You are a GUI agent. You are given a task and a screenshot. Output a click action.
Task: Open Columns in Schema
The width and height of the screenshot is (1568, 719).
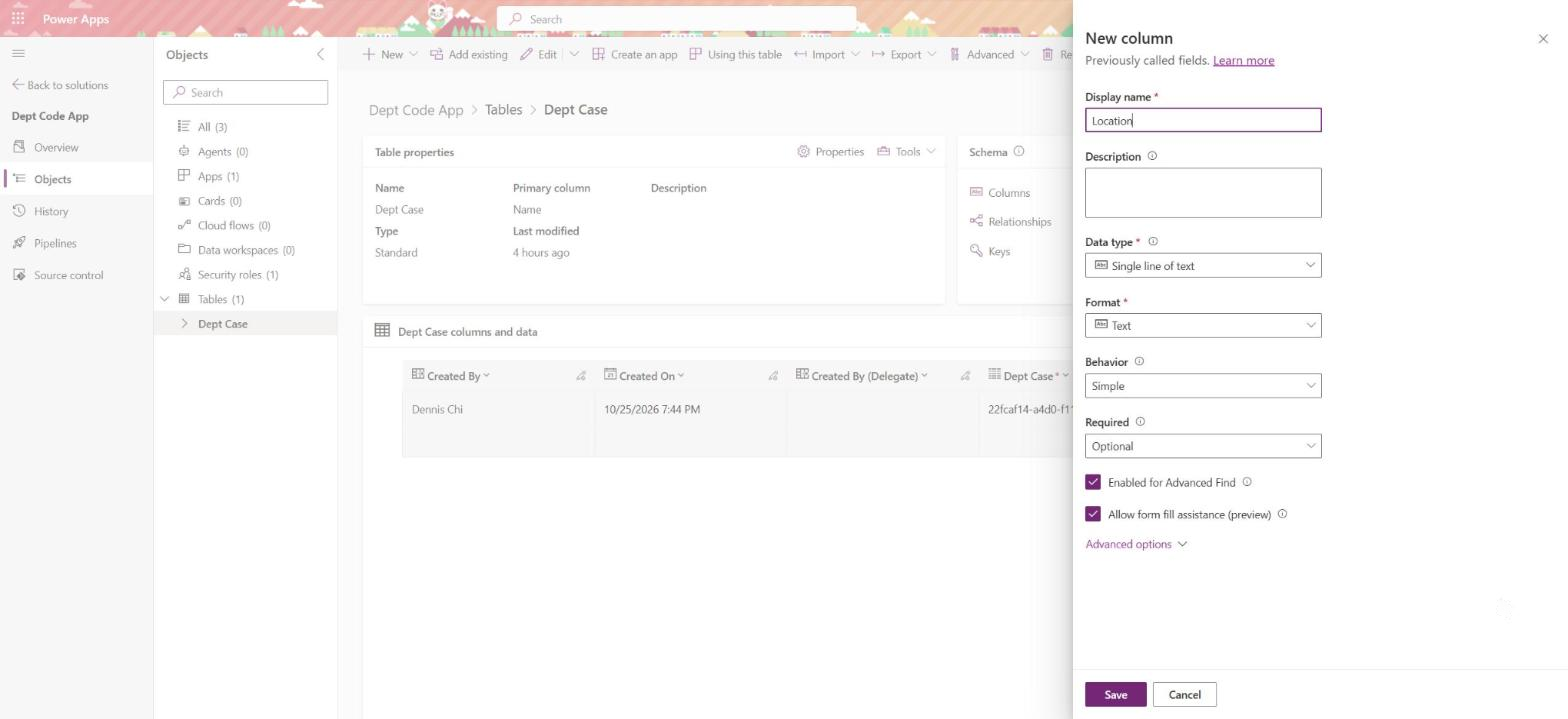click(1000, 192)
